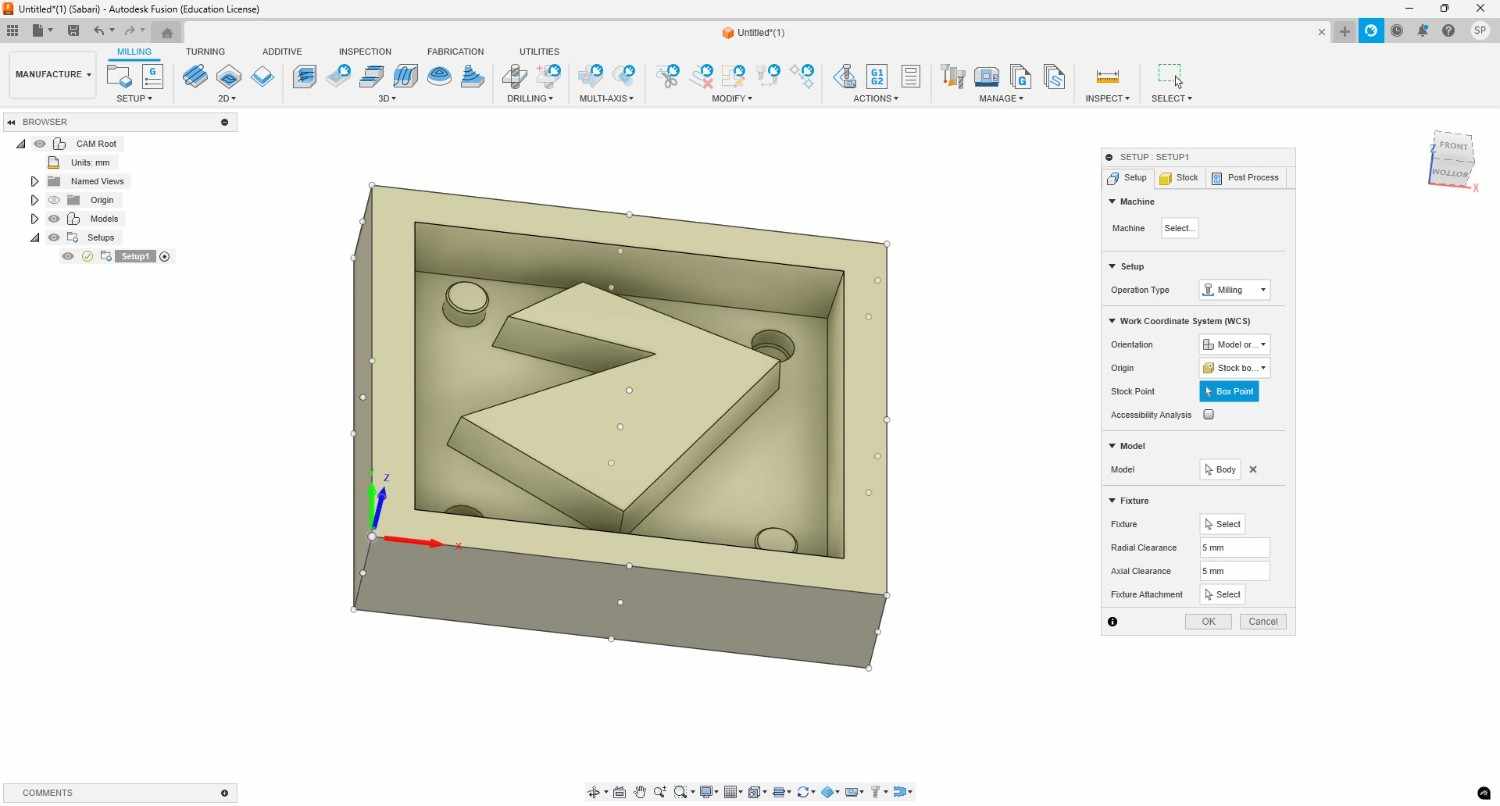This screenshot has width=1500, height=806.
Task: Click the Radial Clearance input field
Action: coord(1234,548)
